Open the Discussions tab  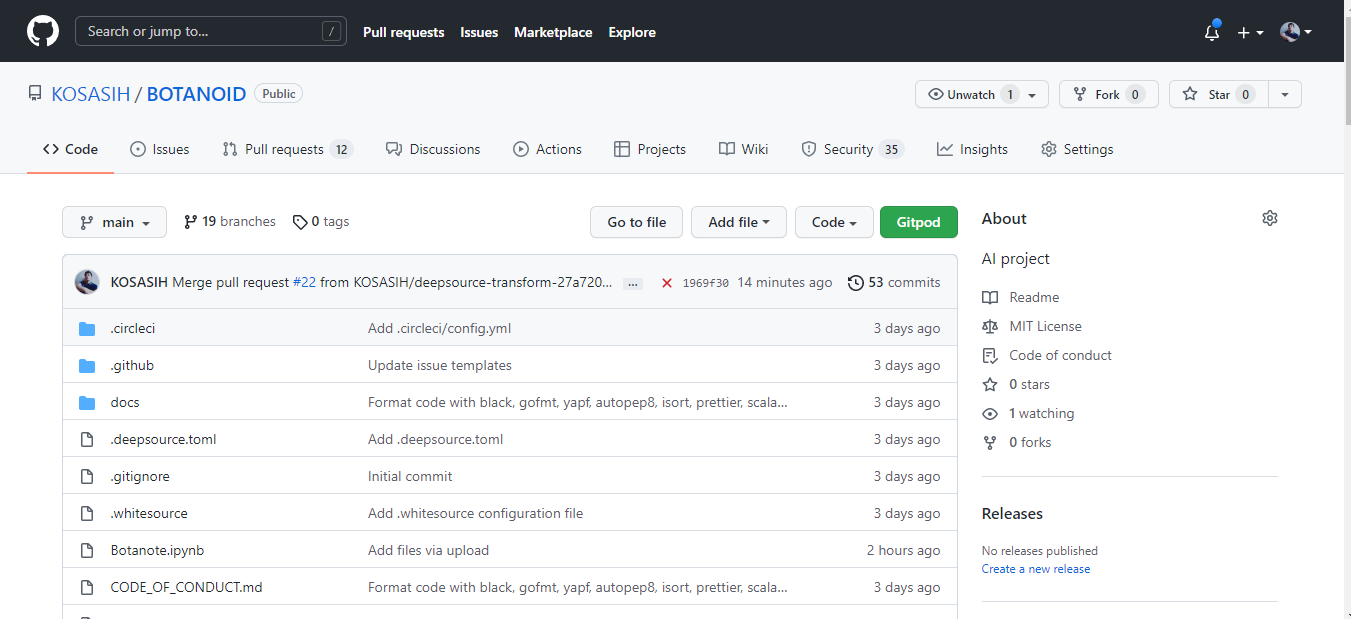433,149
